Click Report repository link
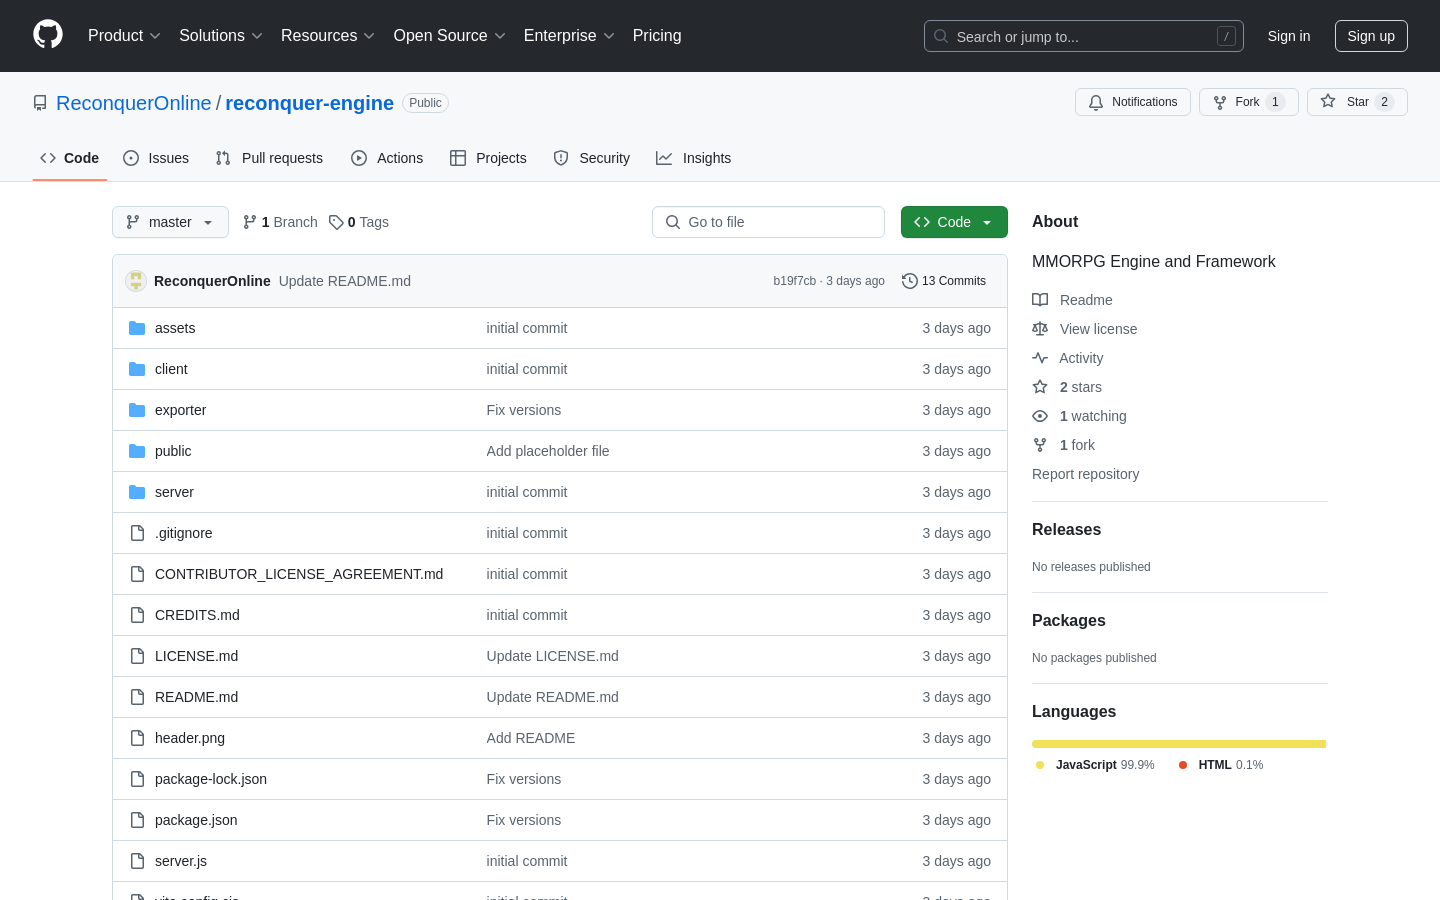Viewport: 1440px width, 900px height. 1085,474
